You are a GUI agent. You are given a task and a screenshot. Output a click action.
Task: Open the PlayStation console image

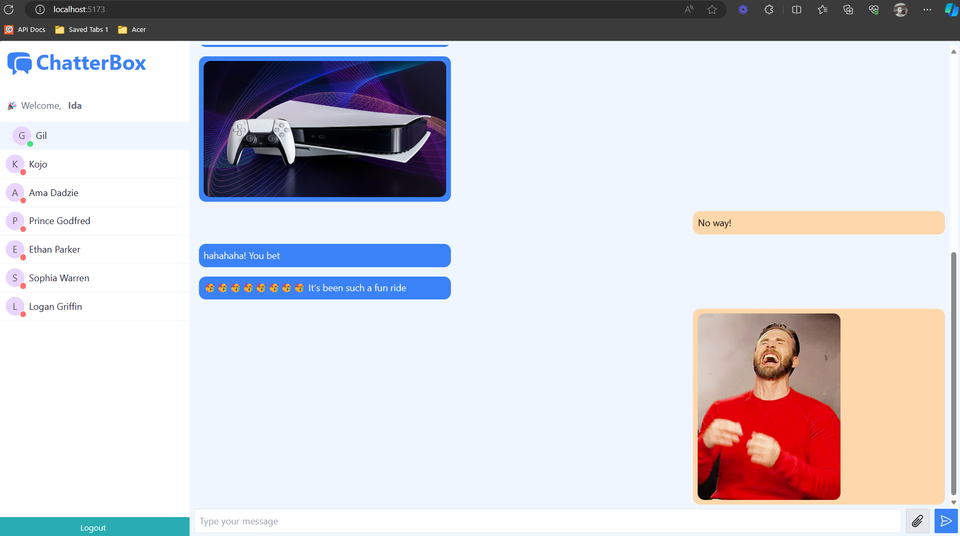point(324,129)
